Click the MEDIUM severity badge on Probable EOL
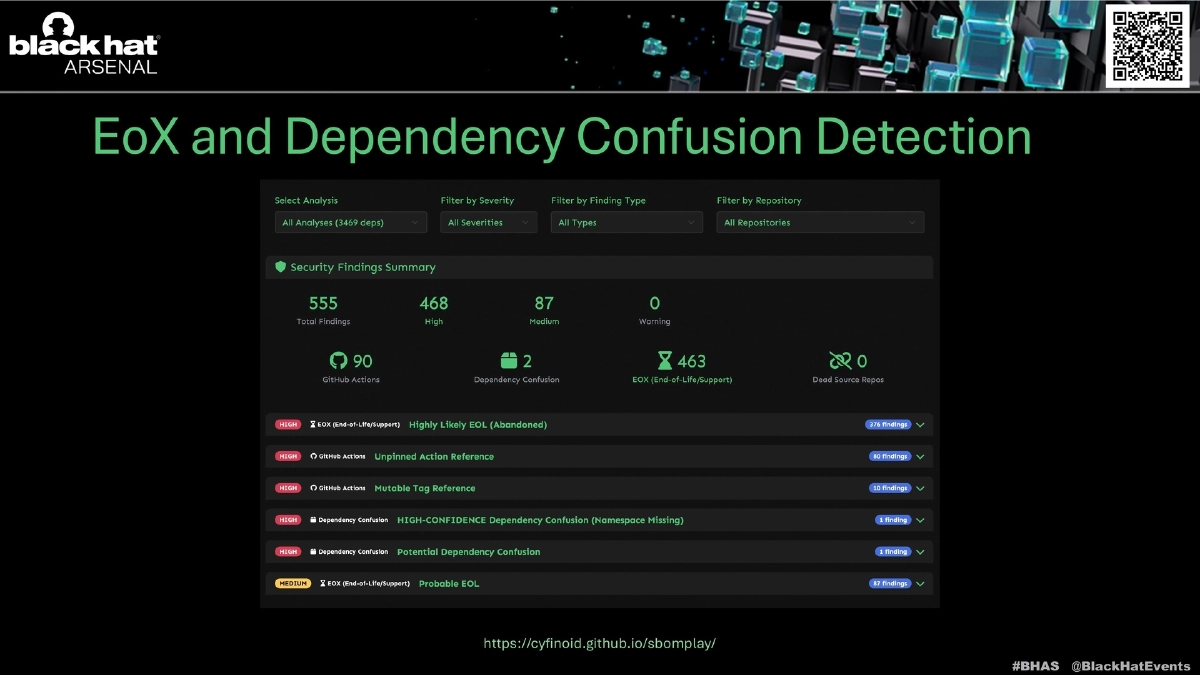 [293, 584]
